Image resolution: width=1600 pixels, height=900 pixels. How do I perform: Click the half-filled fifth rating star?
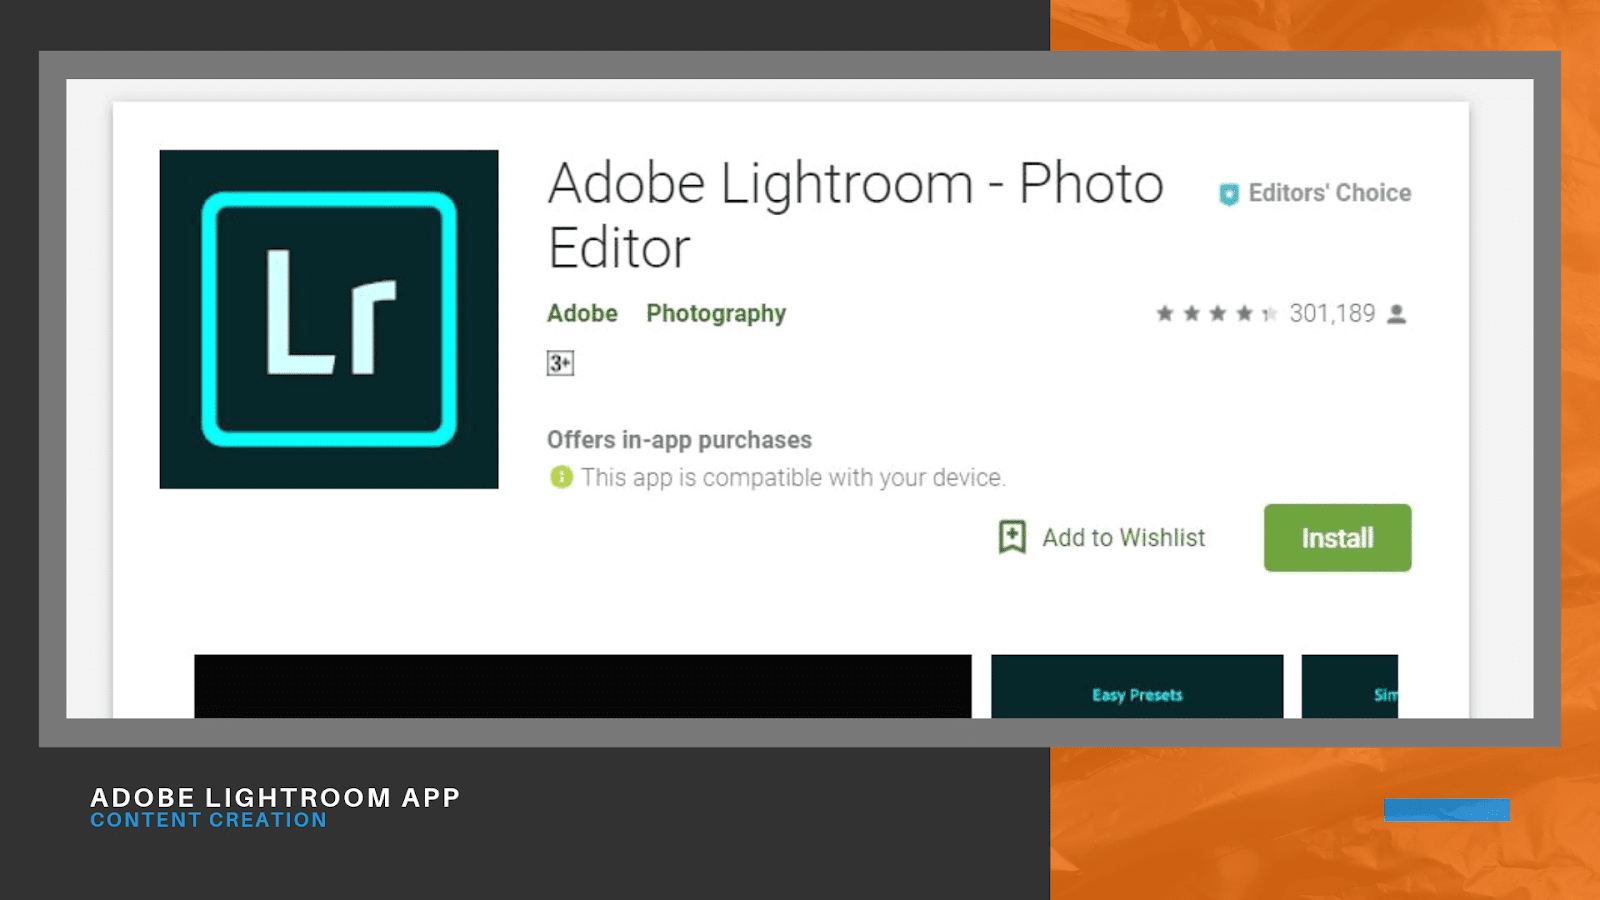click(x=1269, y=314)
